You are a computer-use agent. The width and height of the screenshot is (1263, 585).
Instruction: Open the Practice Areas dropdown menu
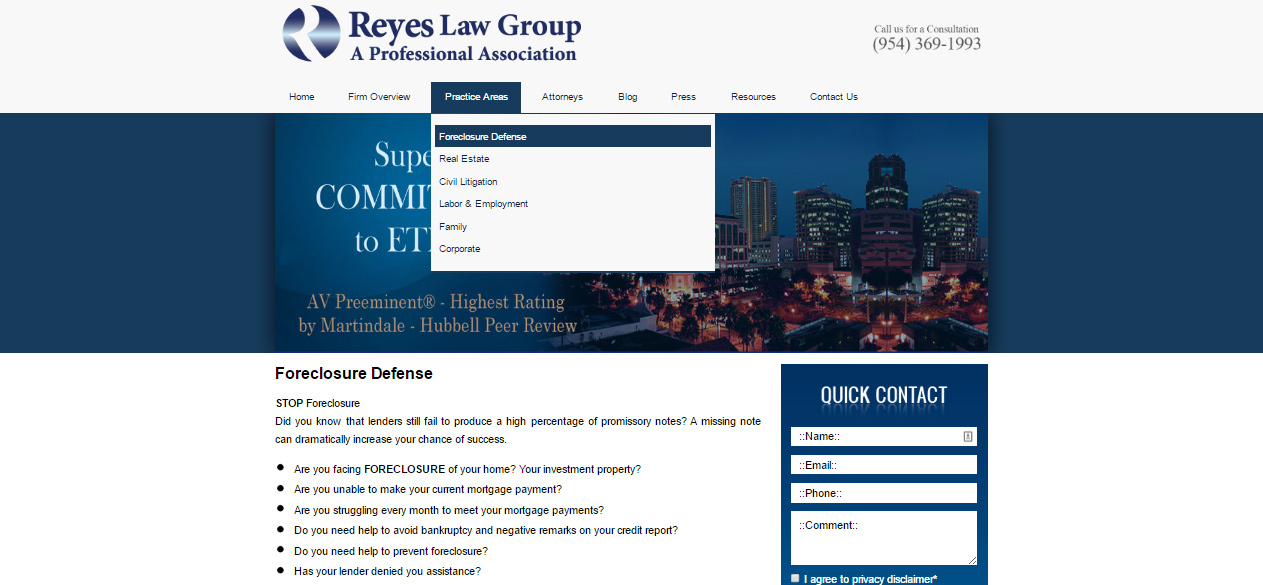tap(476, 97)
